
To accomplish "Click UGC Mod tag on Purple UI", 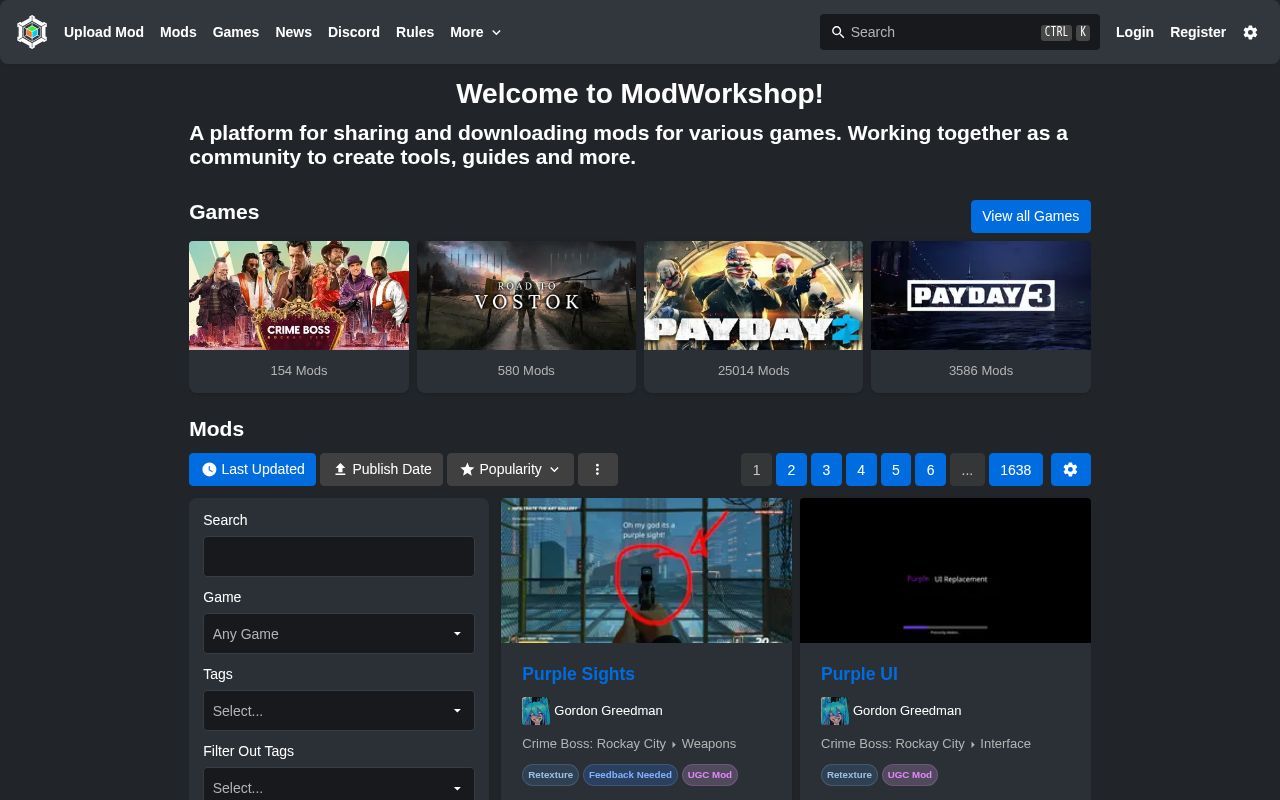I will pos(909,775).
